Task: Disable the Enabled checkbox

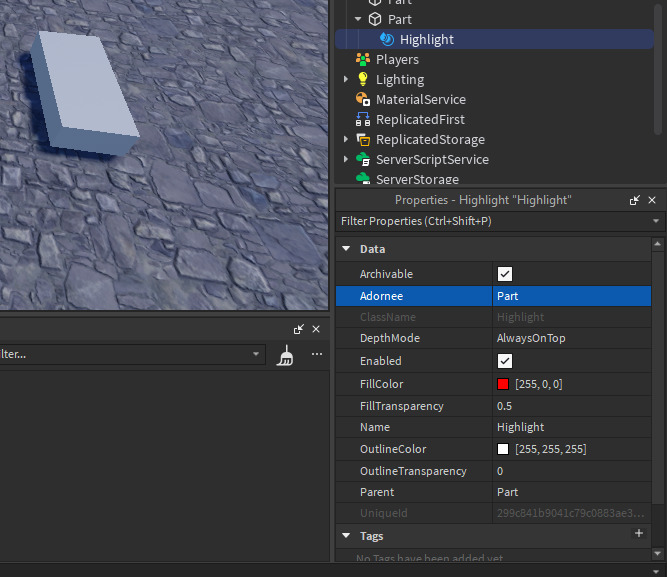Action: 505,361
